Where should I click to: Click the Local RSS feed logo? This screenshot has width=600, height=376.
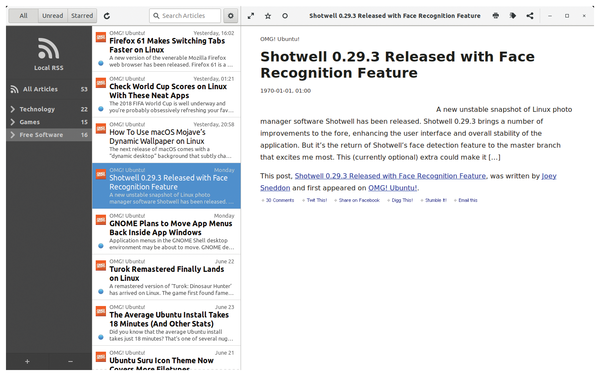point(49,49)
